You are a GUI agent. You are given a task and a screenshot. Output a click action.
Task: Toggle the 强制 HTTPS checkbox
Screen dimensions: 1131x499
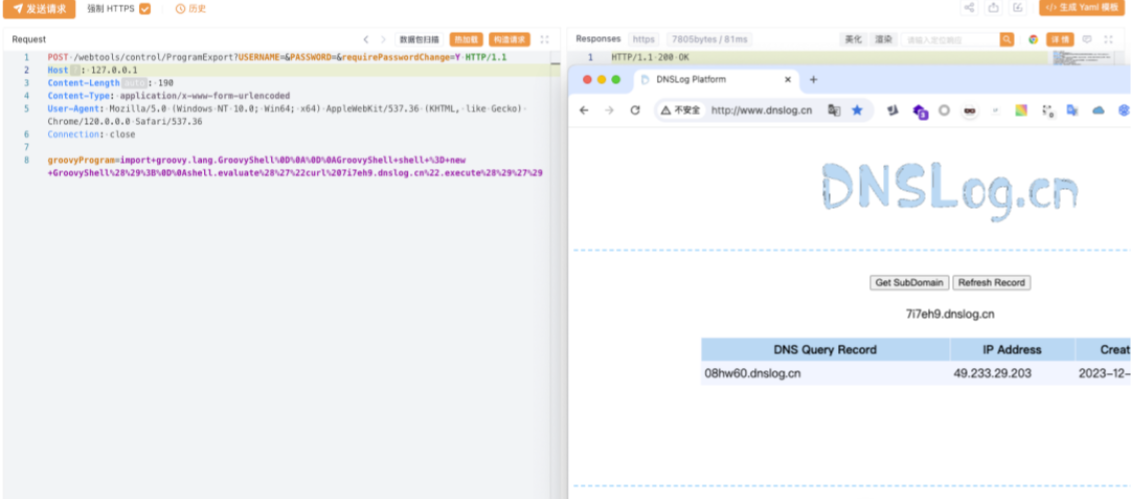pyautogui.click(x=145, y=9)
